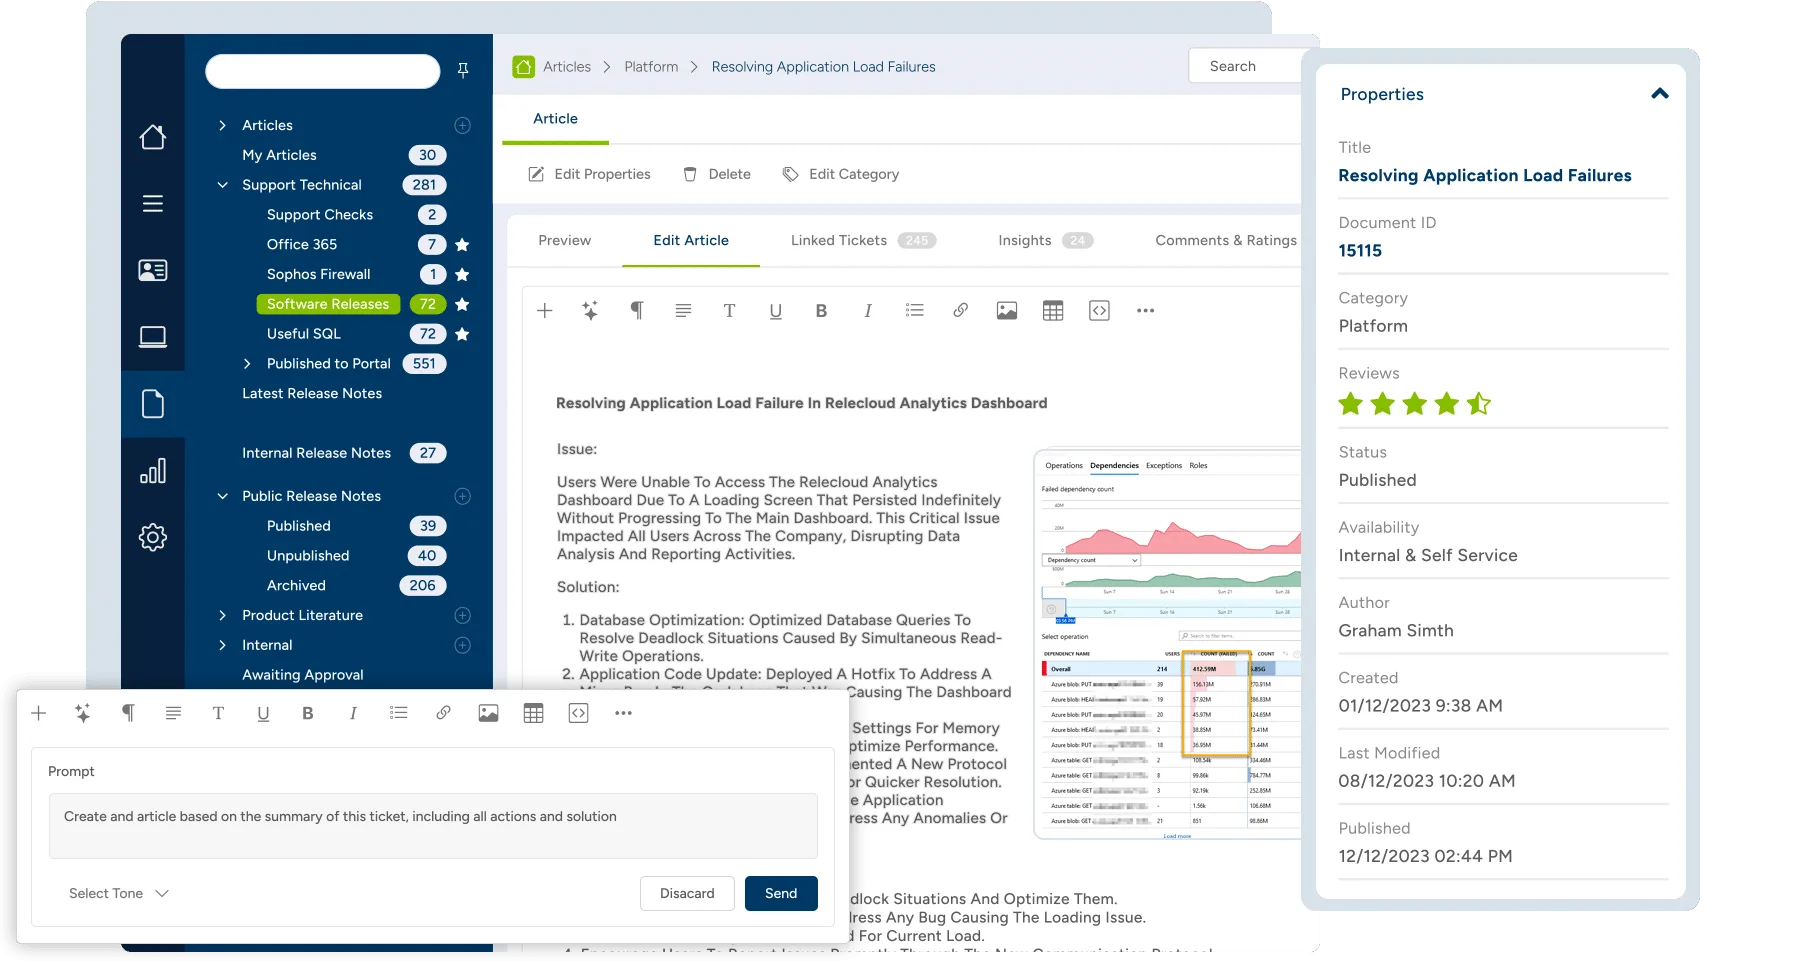Open the Insights tab
1800x965 pixels.
[x=1046, y=241]
